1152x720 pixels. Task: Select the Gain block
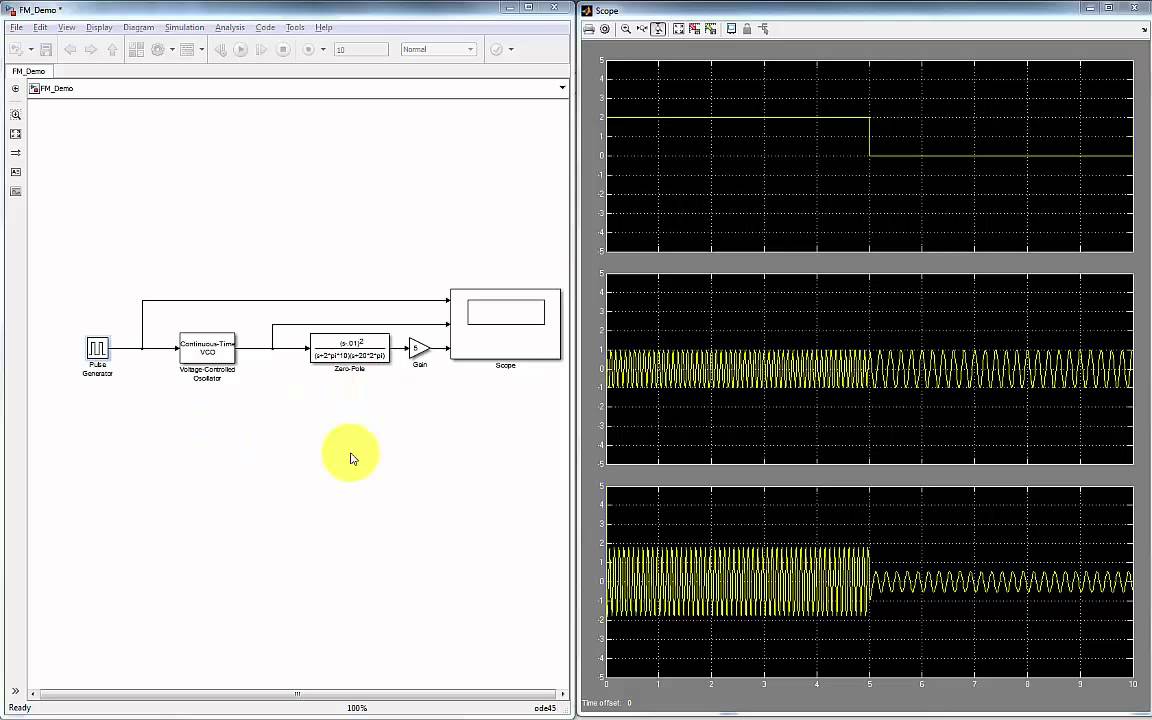pos(418,348)
